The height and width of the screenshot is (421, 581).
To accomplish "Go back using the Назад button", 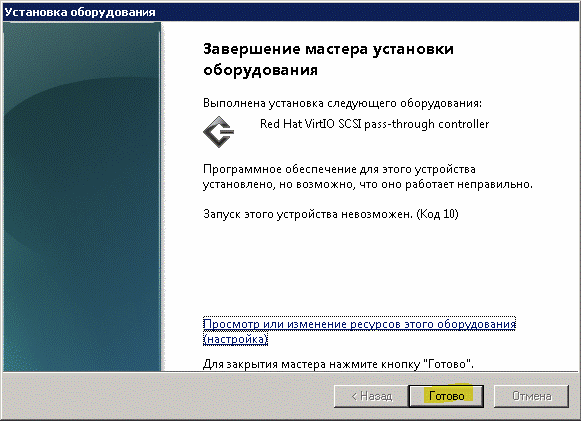I will 371,396.
